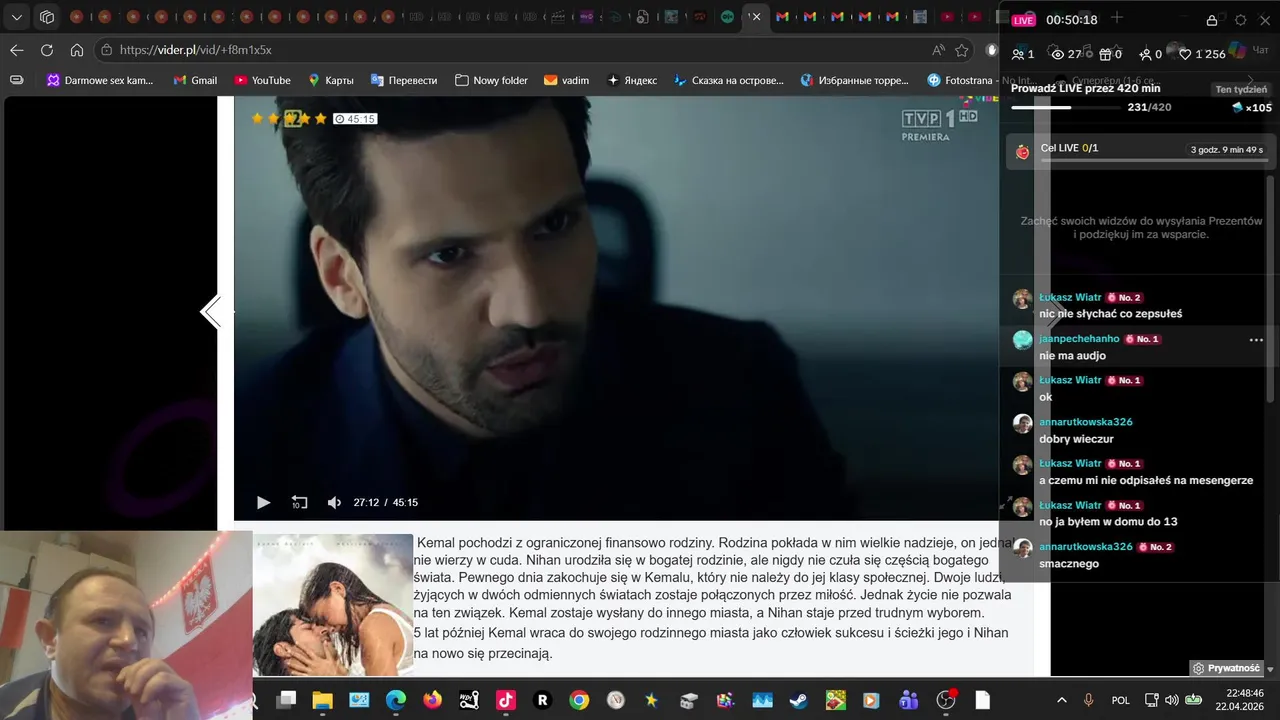
Task: Click the series poster thumbnail
Action: click(332, 605)
